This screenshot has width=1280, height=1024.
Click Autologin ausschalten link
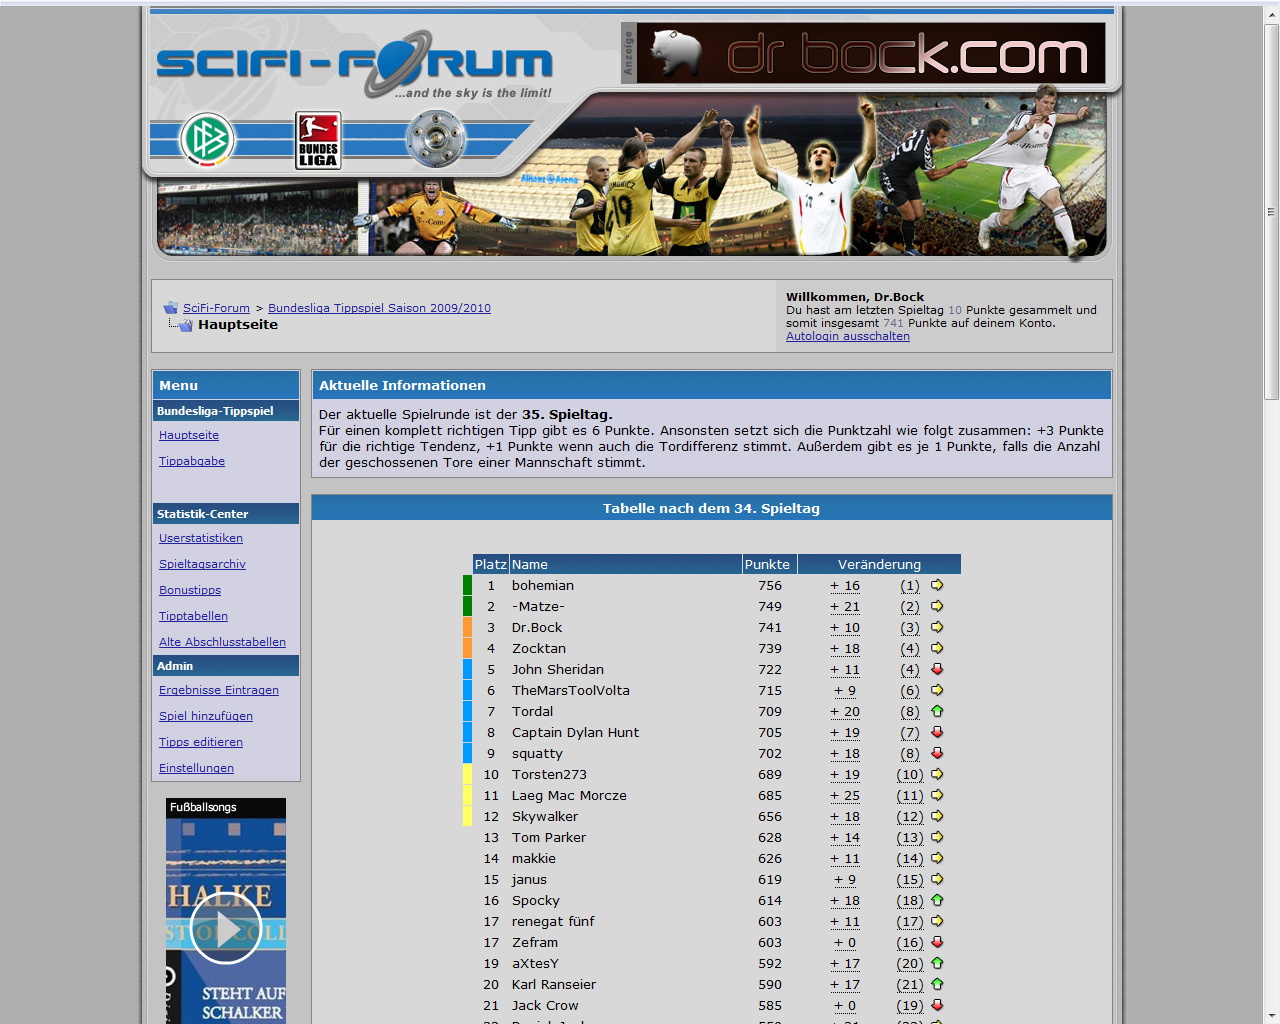tap(848, 336)
